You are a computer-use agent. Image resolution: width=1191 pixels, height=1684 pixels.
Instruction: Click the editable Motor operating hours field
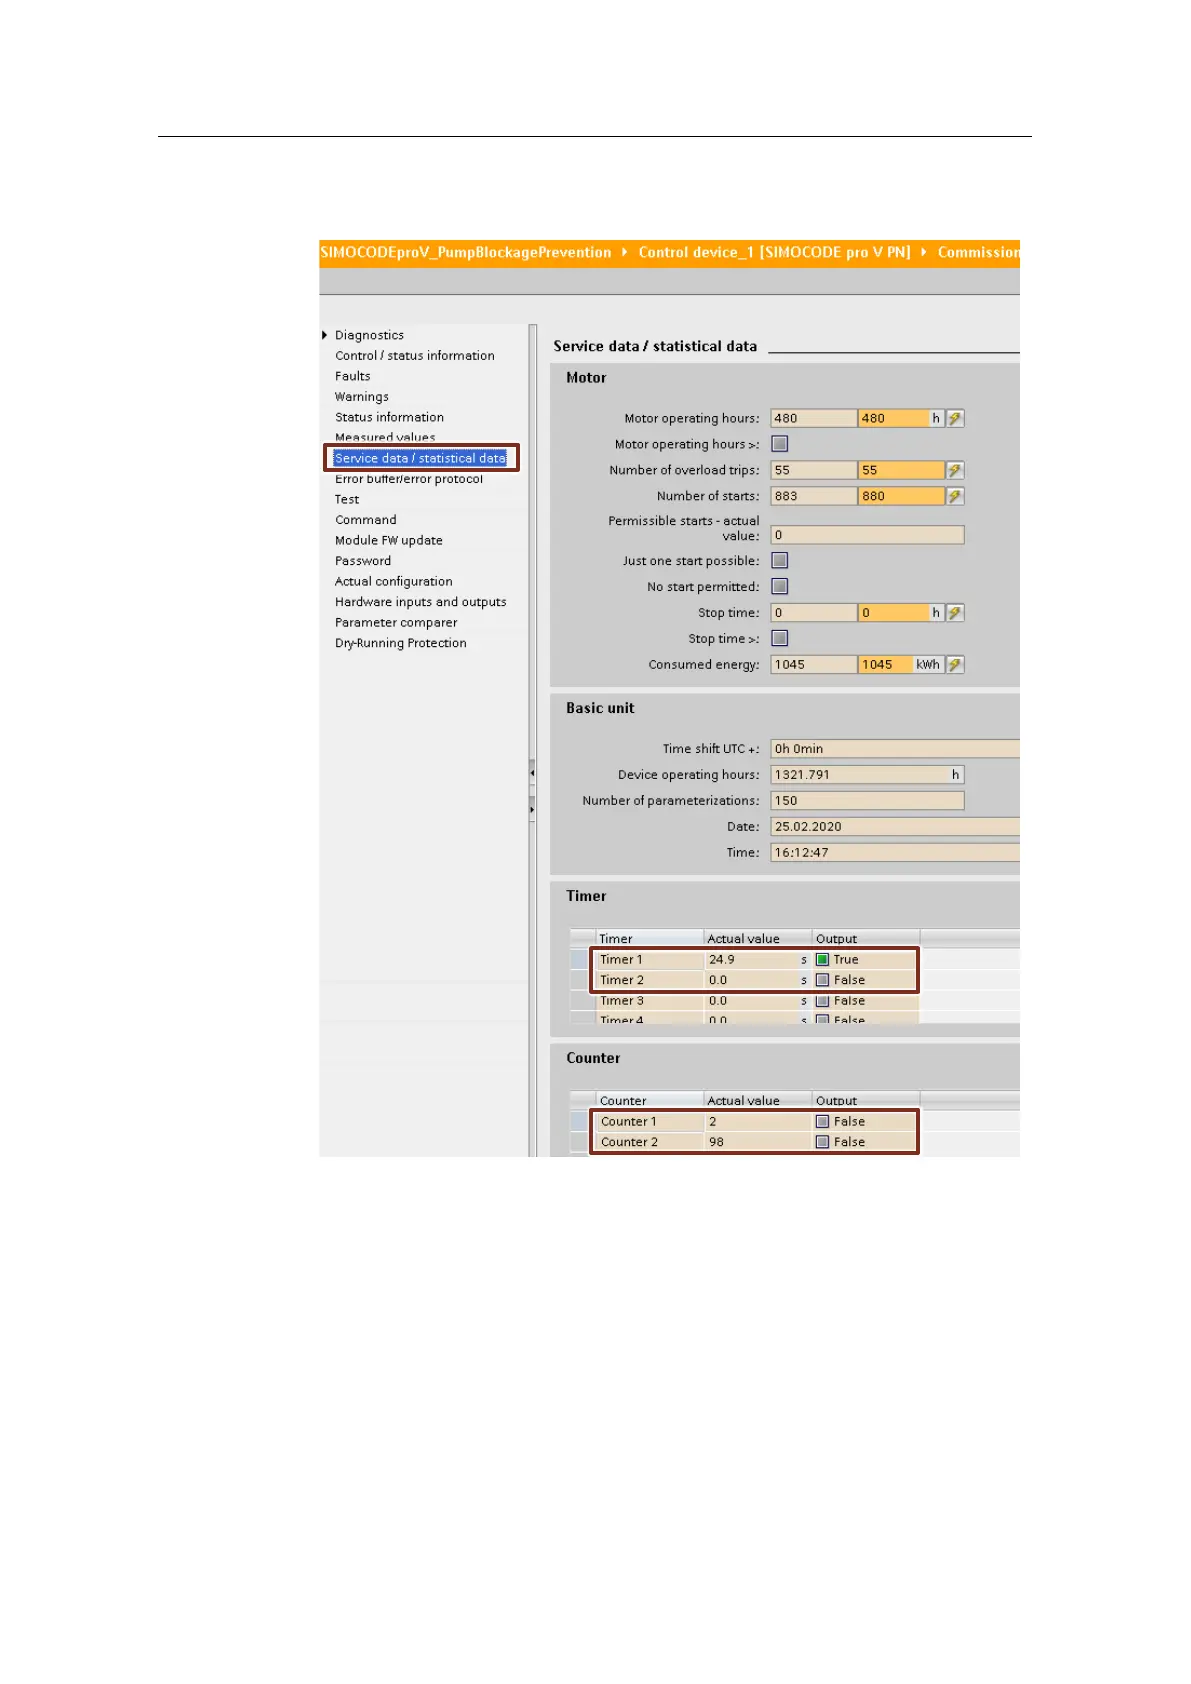pos(894,419)
